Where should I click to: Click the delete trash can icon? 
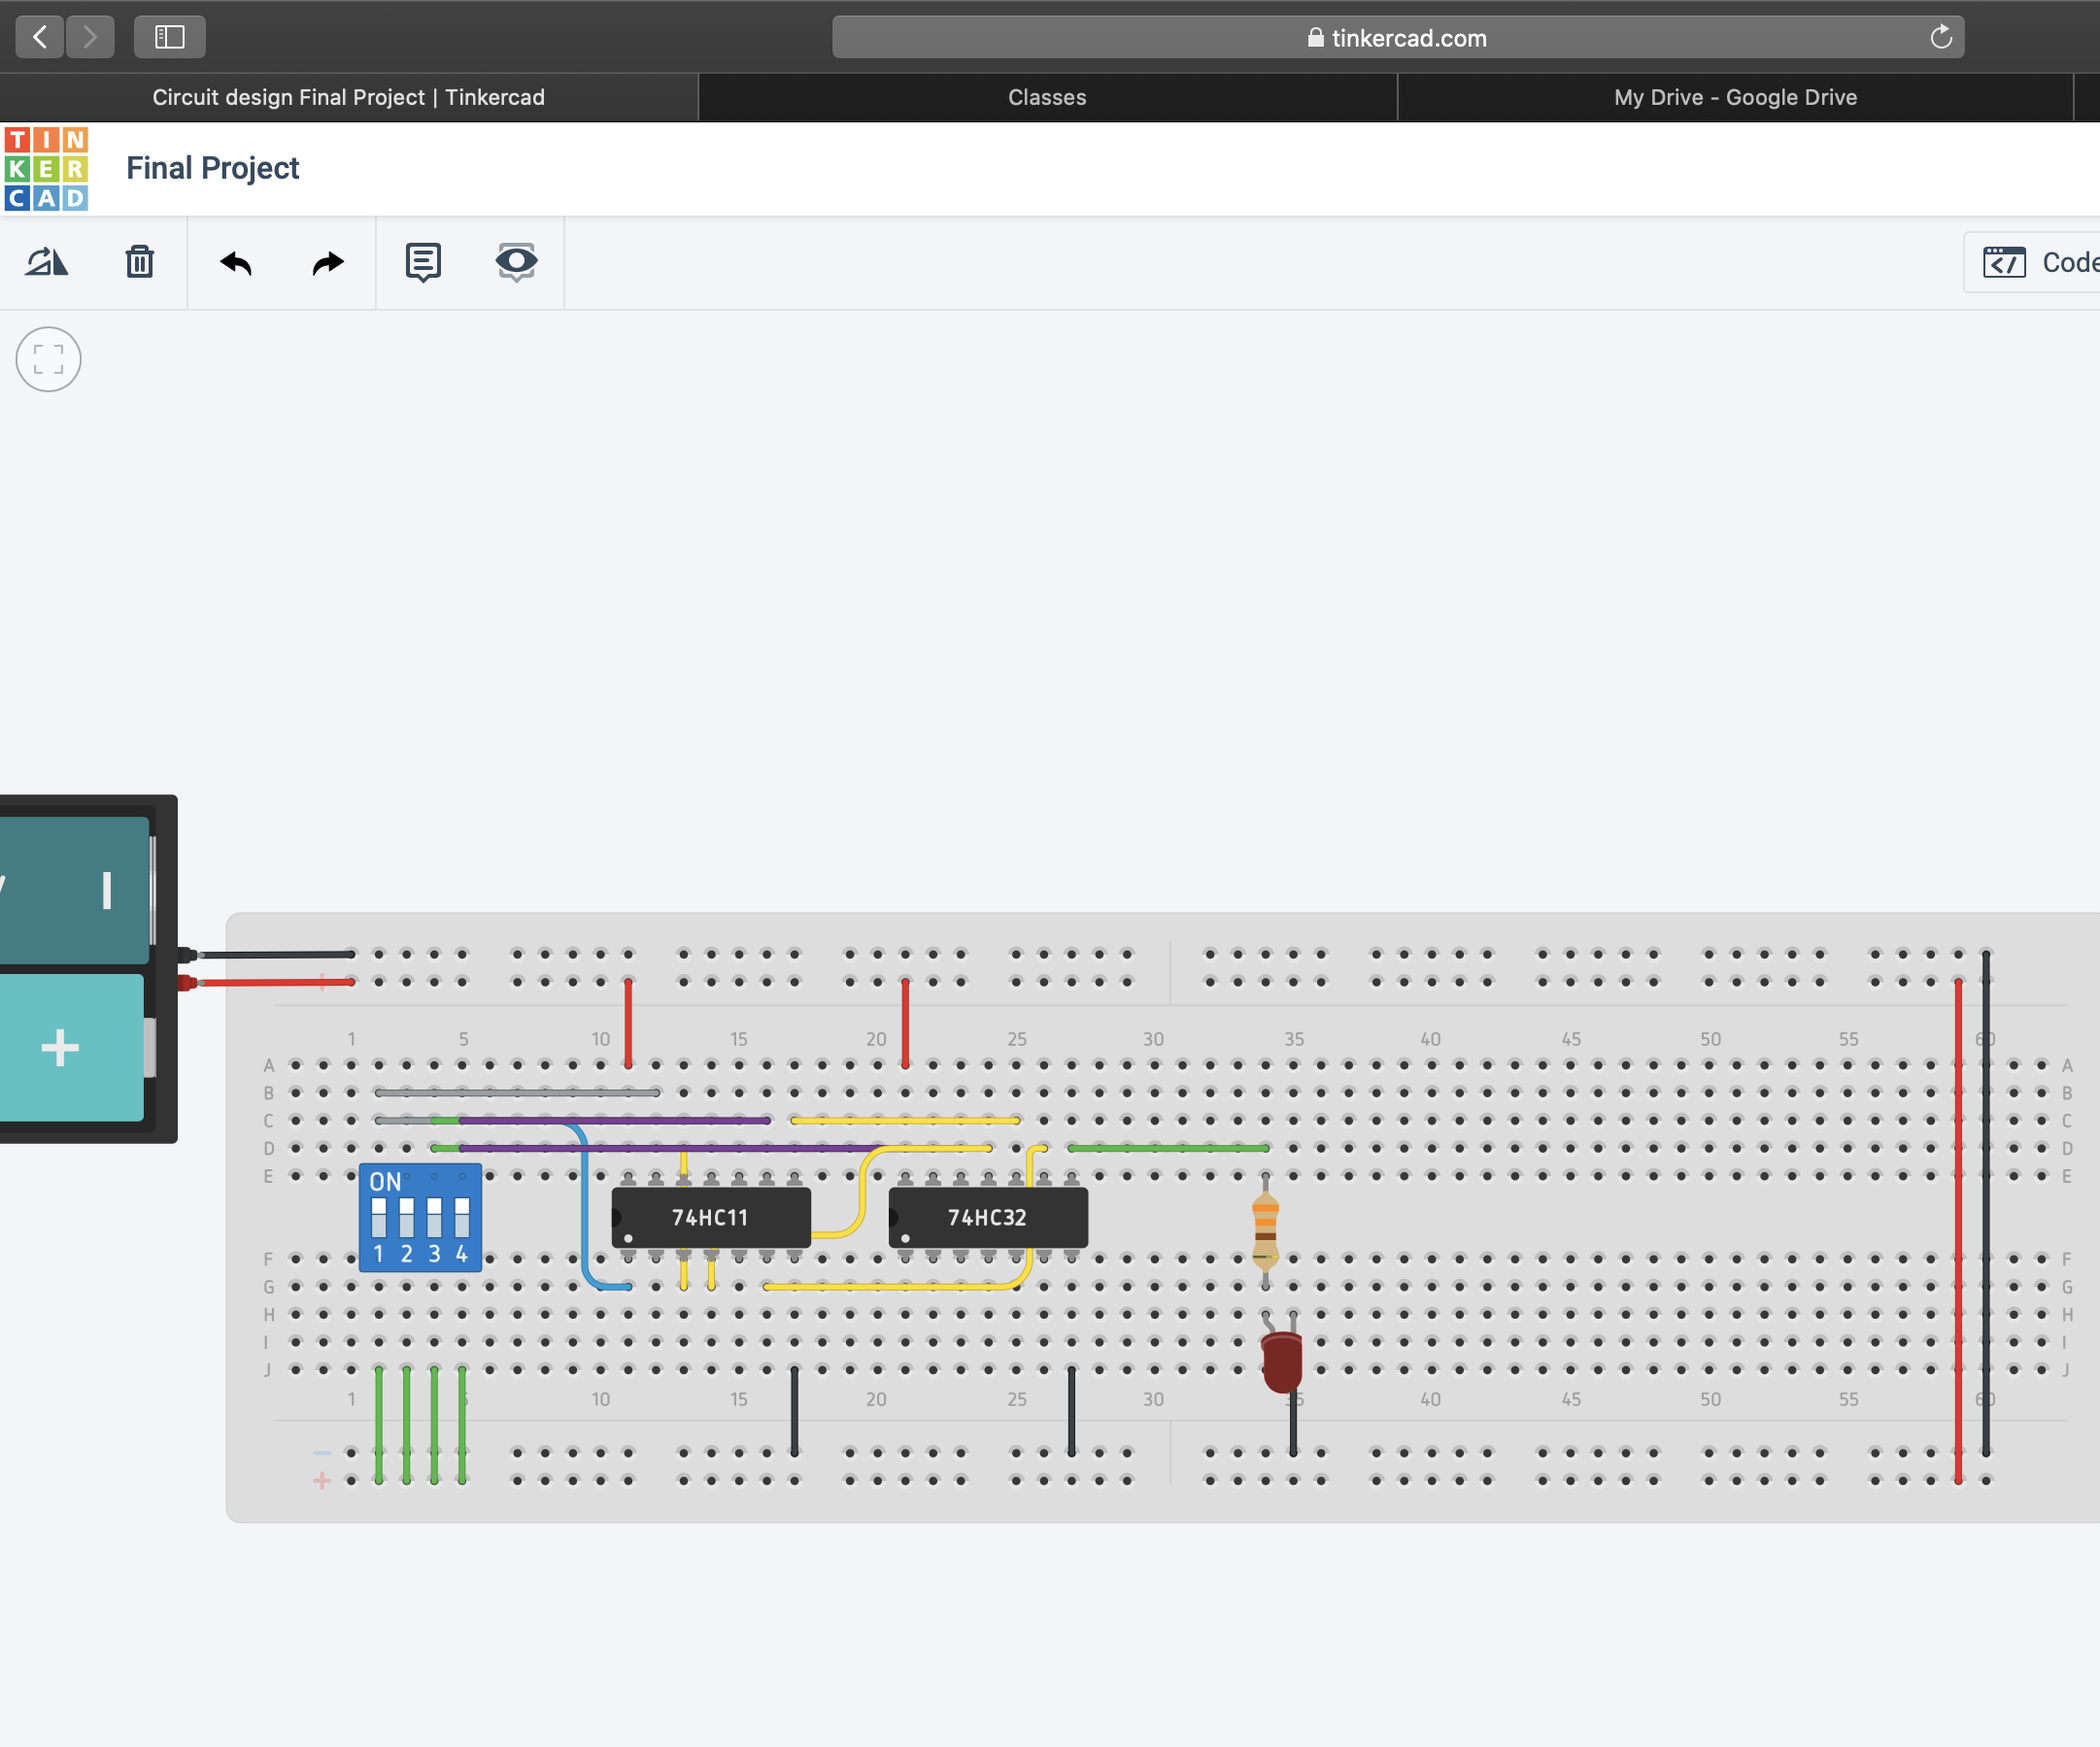point(139,262)
